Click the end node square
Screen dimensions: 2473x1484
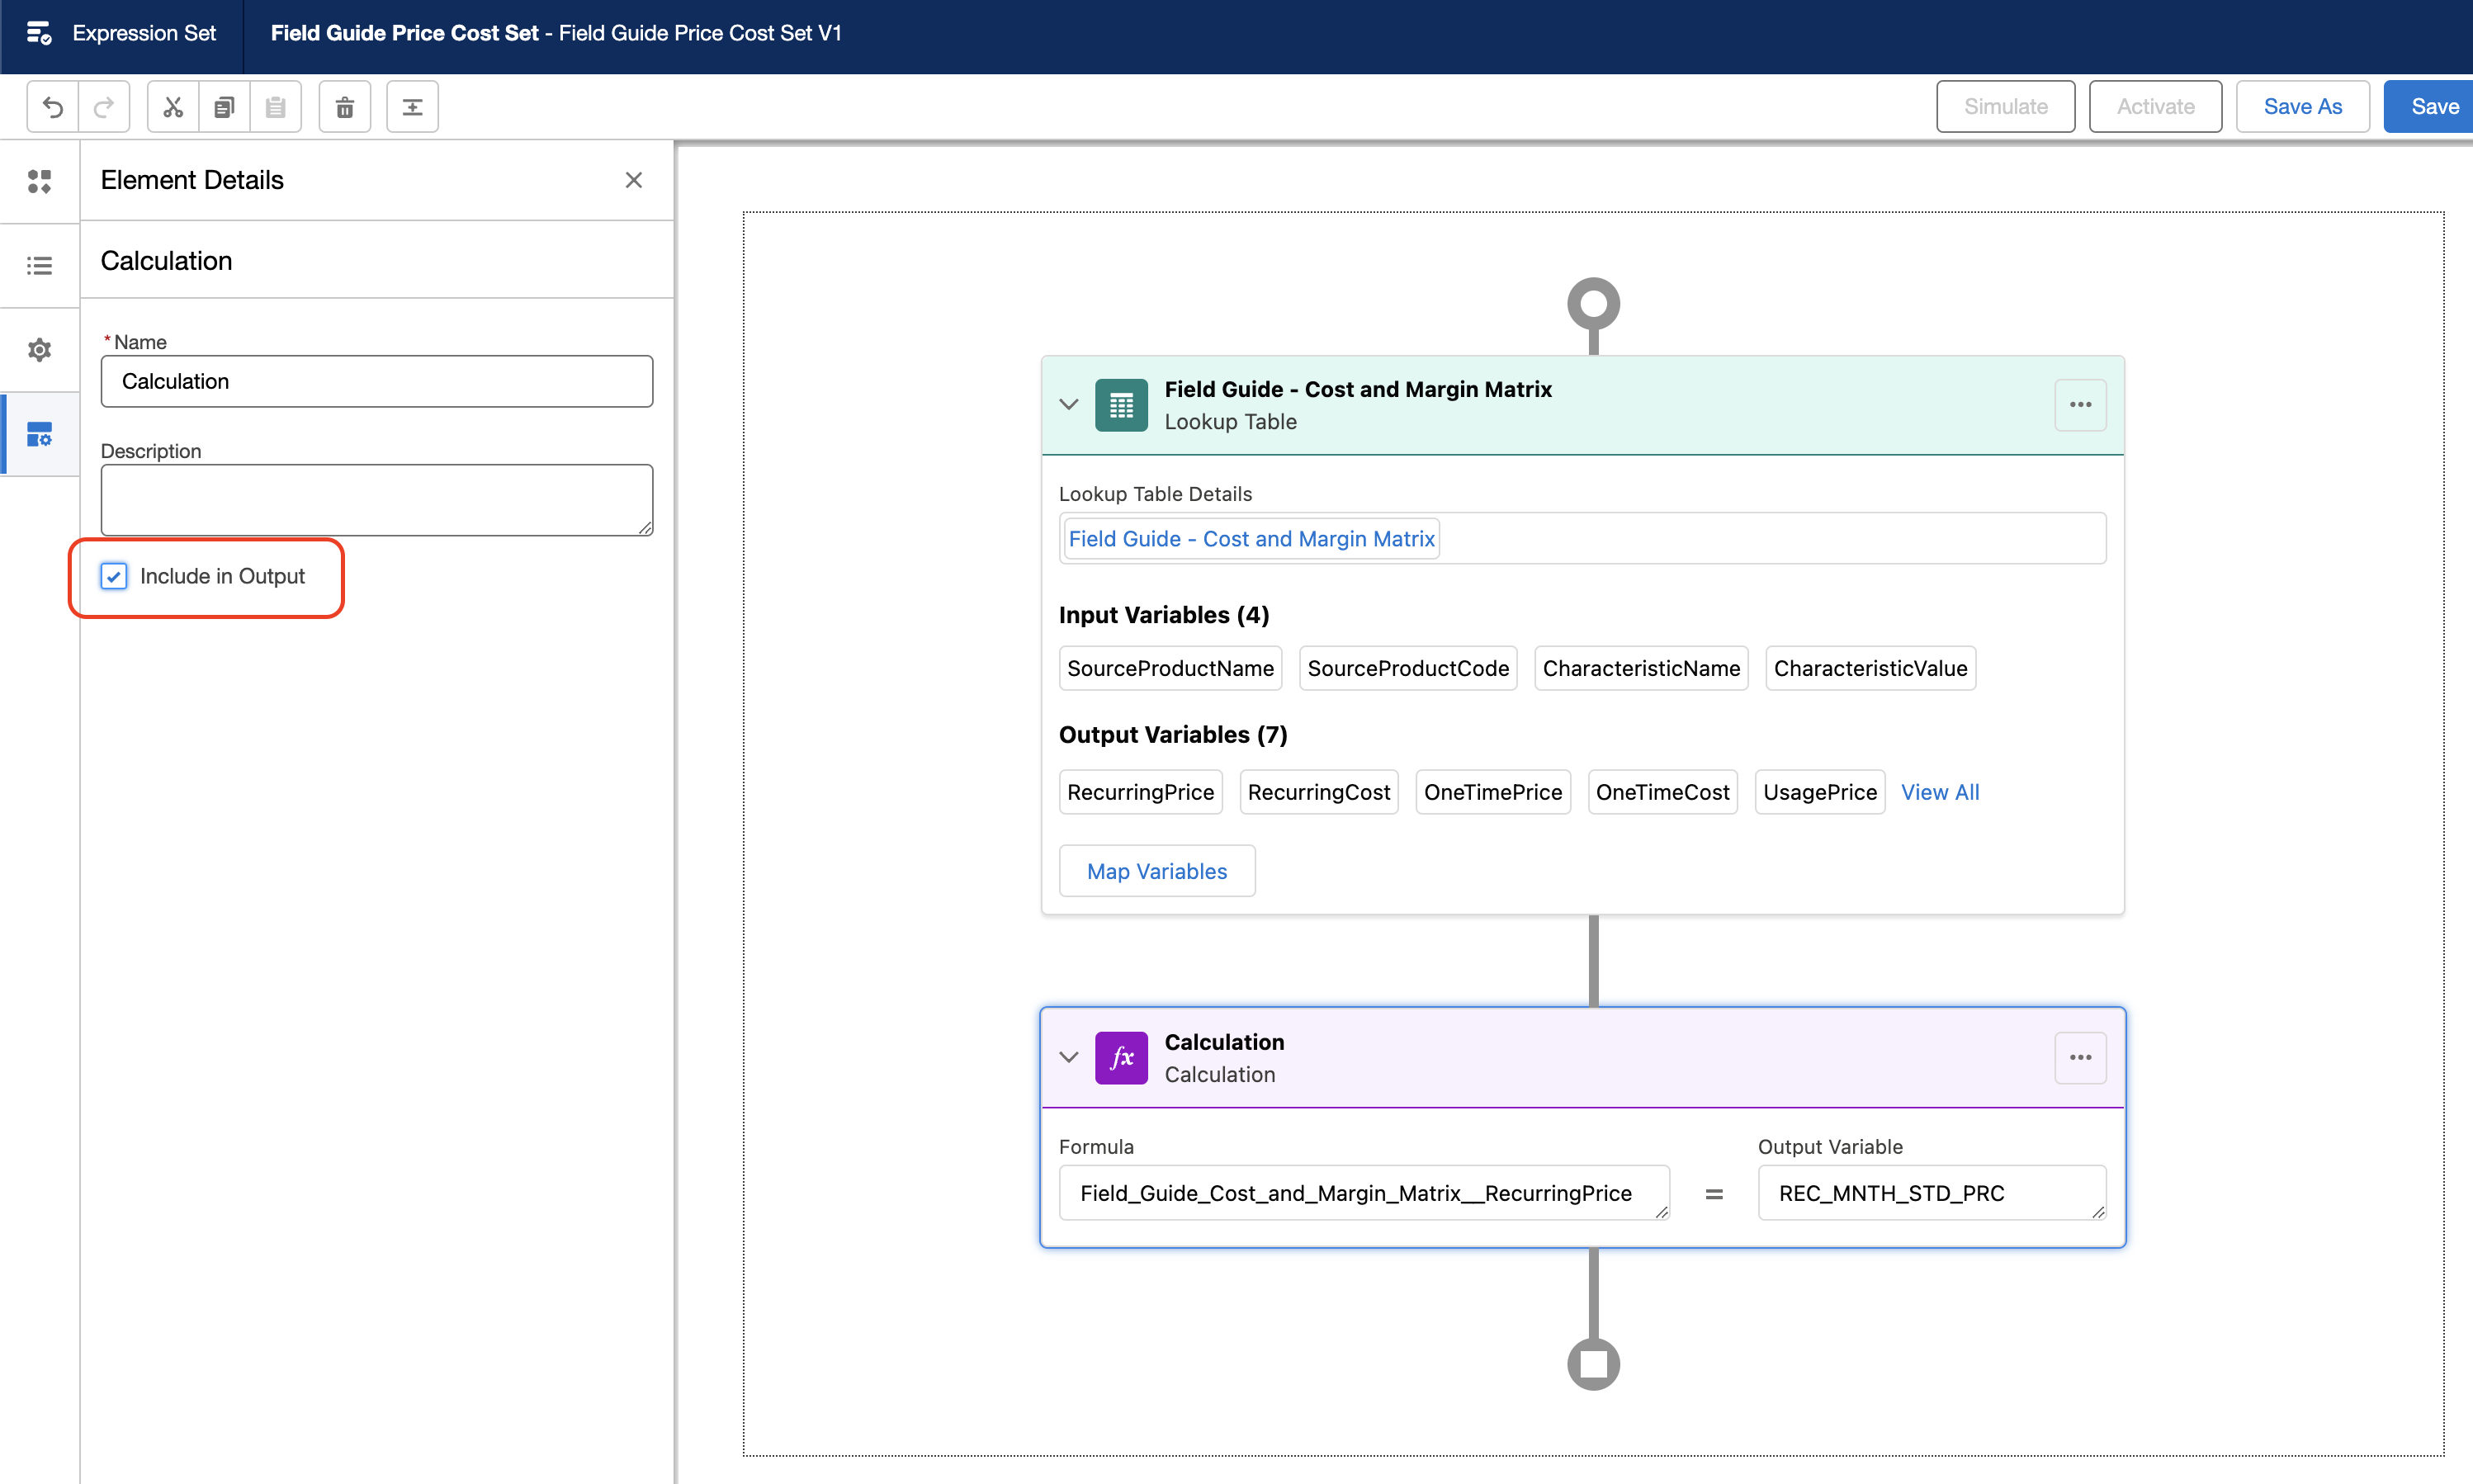[x=1593, y=1364]
